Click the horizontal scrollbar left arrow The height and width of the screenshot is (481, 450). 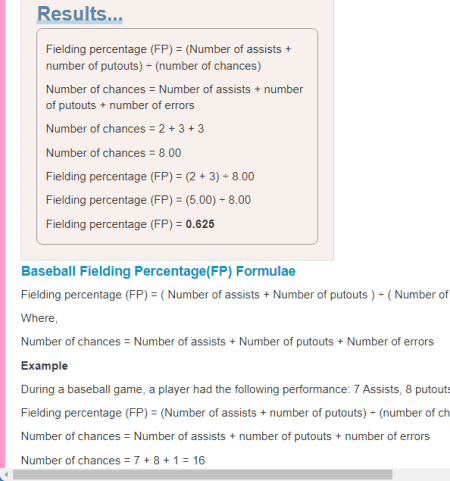click(x=6, y=475)
